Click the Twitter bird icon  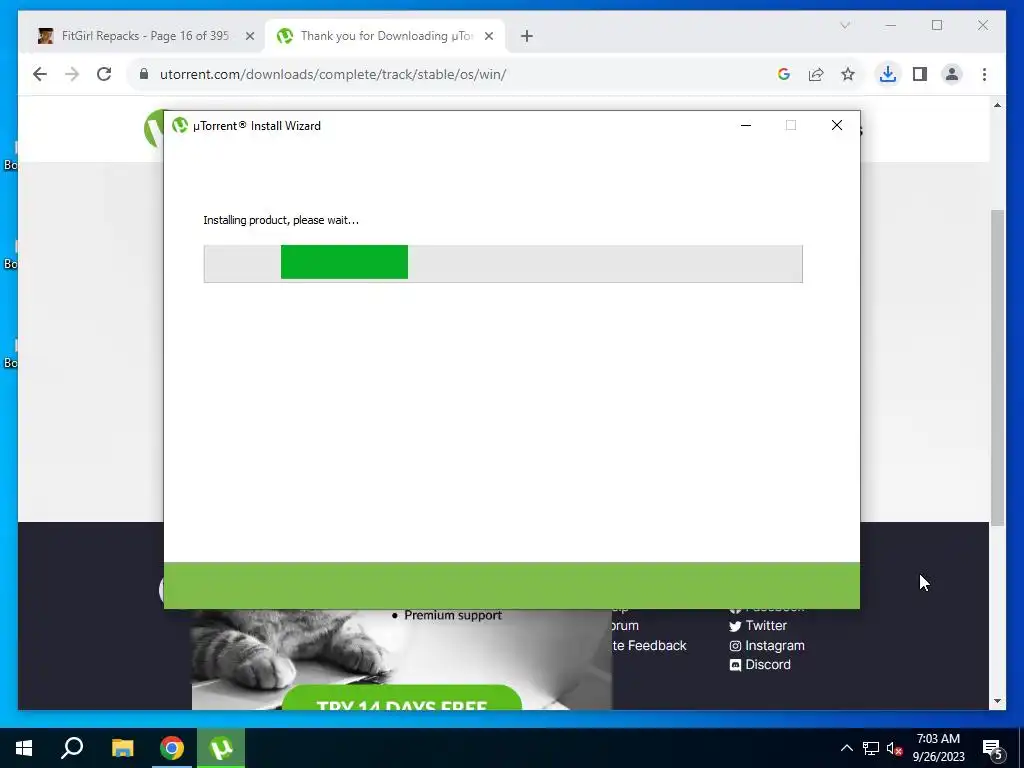(x=735, y=626)
